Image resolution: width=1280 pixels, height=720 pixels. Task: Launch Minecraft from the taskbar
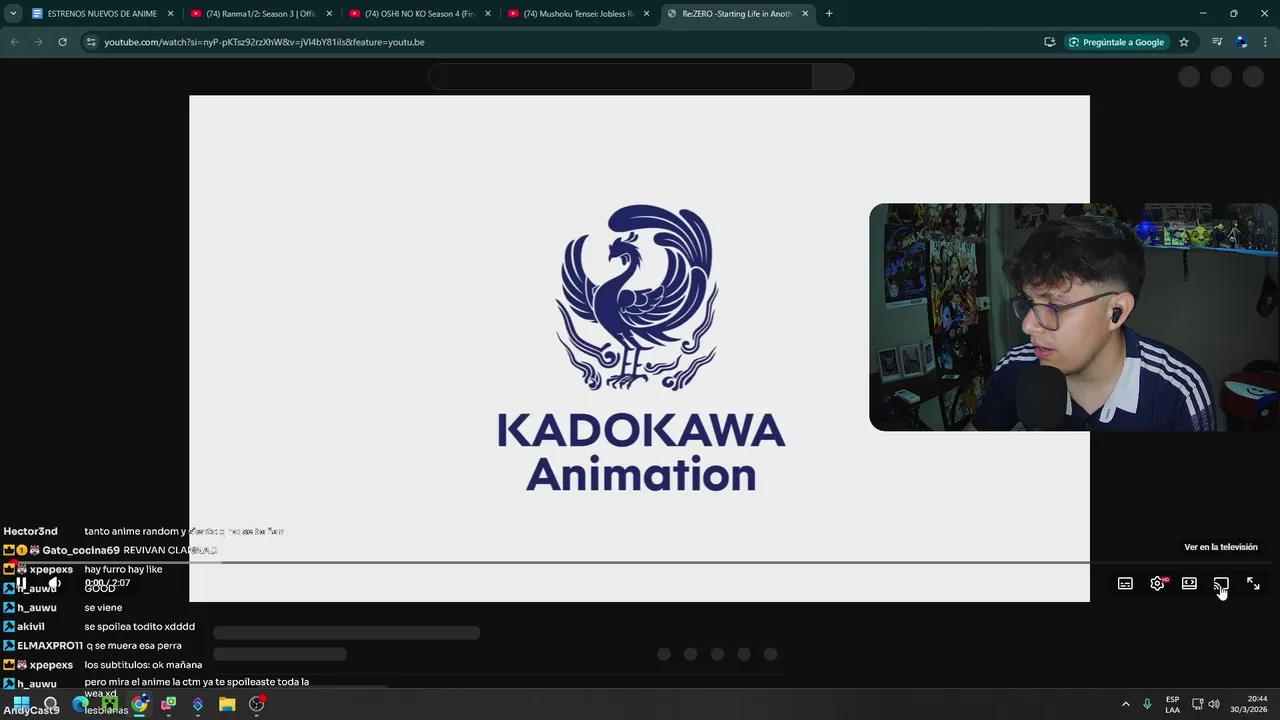click(x=110, y=704)
